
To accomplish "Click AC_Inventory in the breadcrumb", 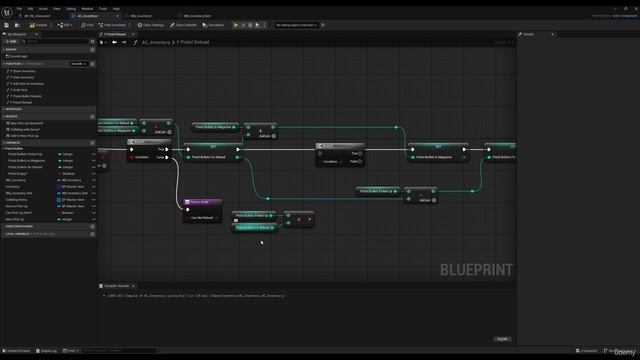I will [x=156, y=42].
